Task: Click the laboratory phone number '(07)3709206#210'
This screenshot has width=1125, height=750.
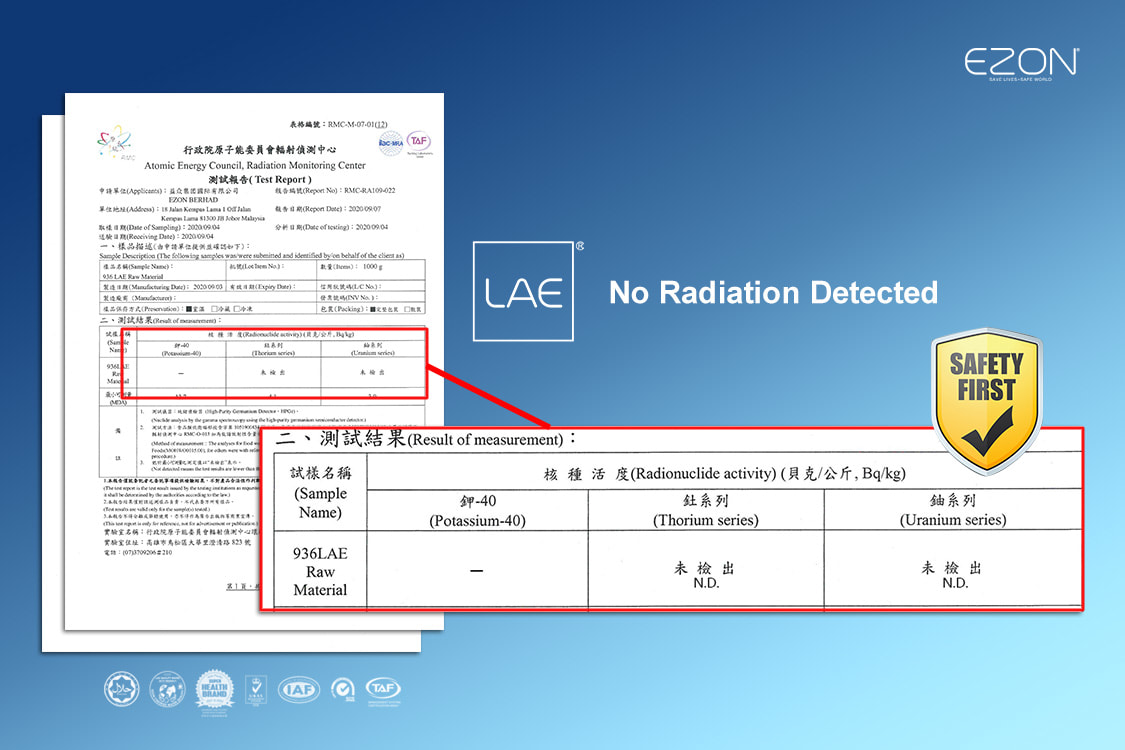Action: (146, 553)
